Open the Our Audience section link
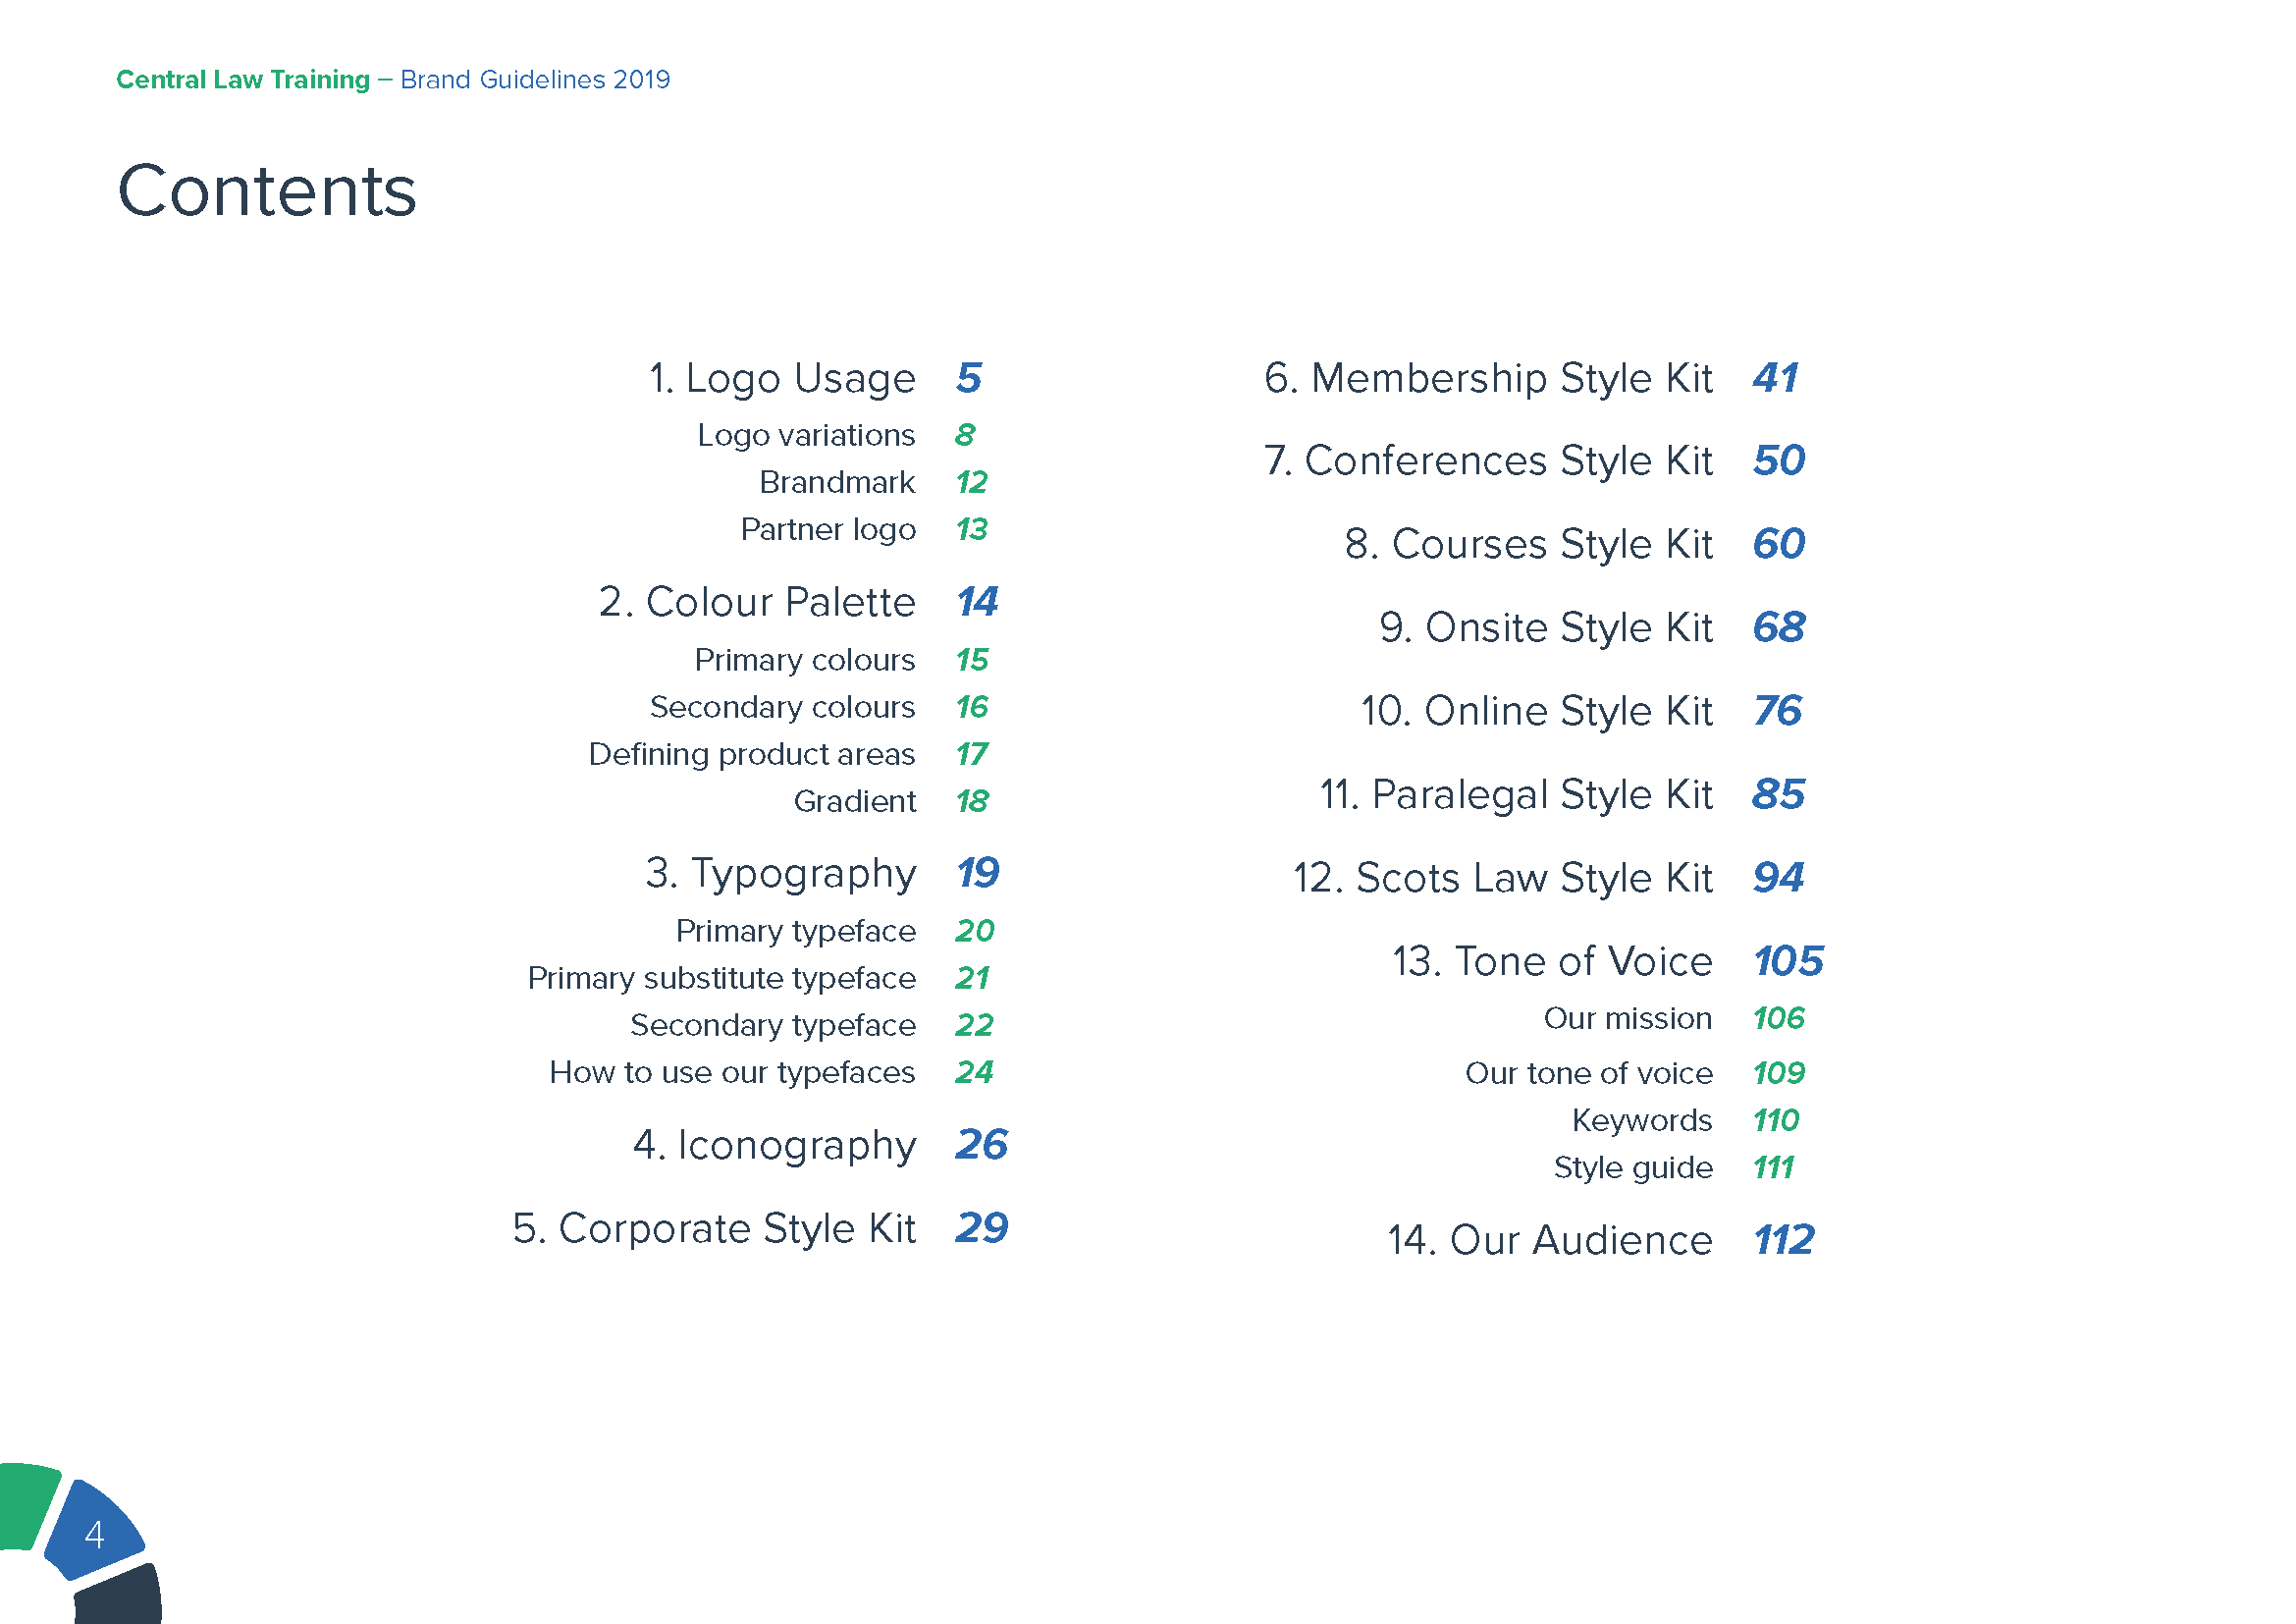2296x1624 pixels. pyautogui.click(x=1549, y=1241)
